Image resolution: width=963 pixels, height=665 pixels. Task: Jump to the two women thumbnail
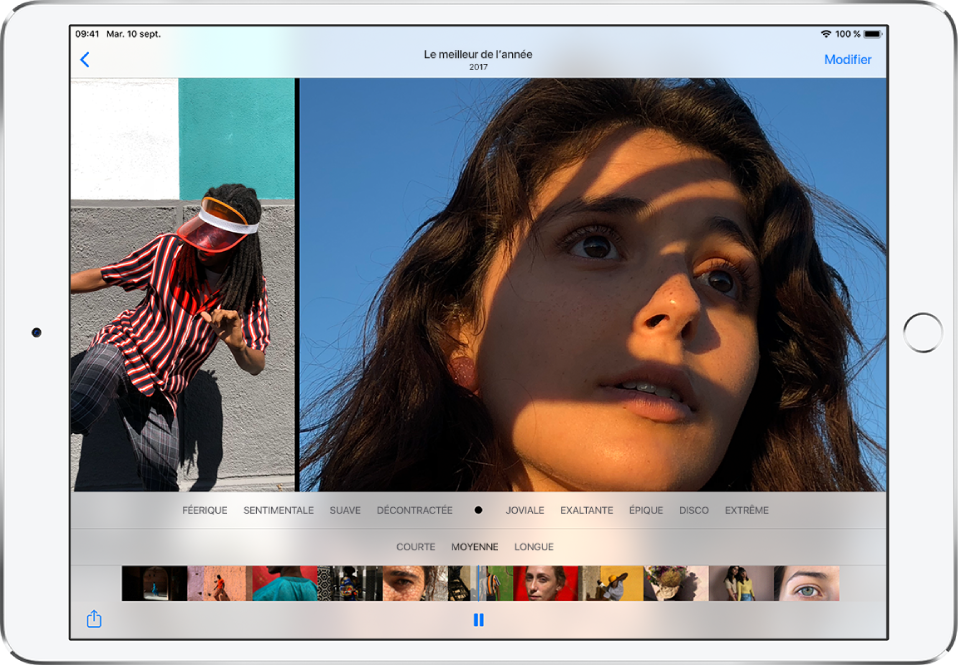[x=741, y=583]
